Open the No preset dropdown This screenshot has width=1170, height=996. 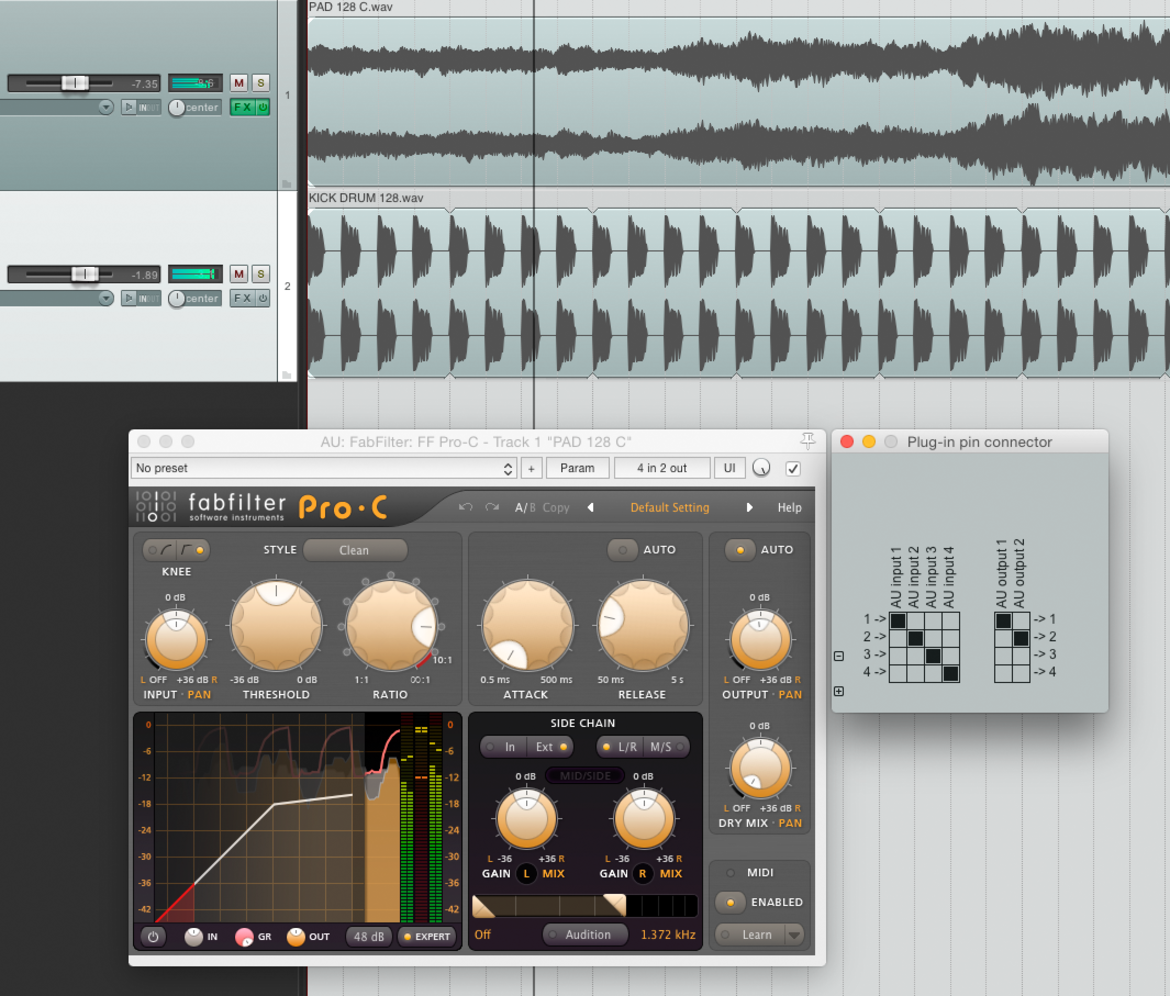point(324,468)
